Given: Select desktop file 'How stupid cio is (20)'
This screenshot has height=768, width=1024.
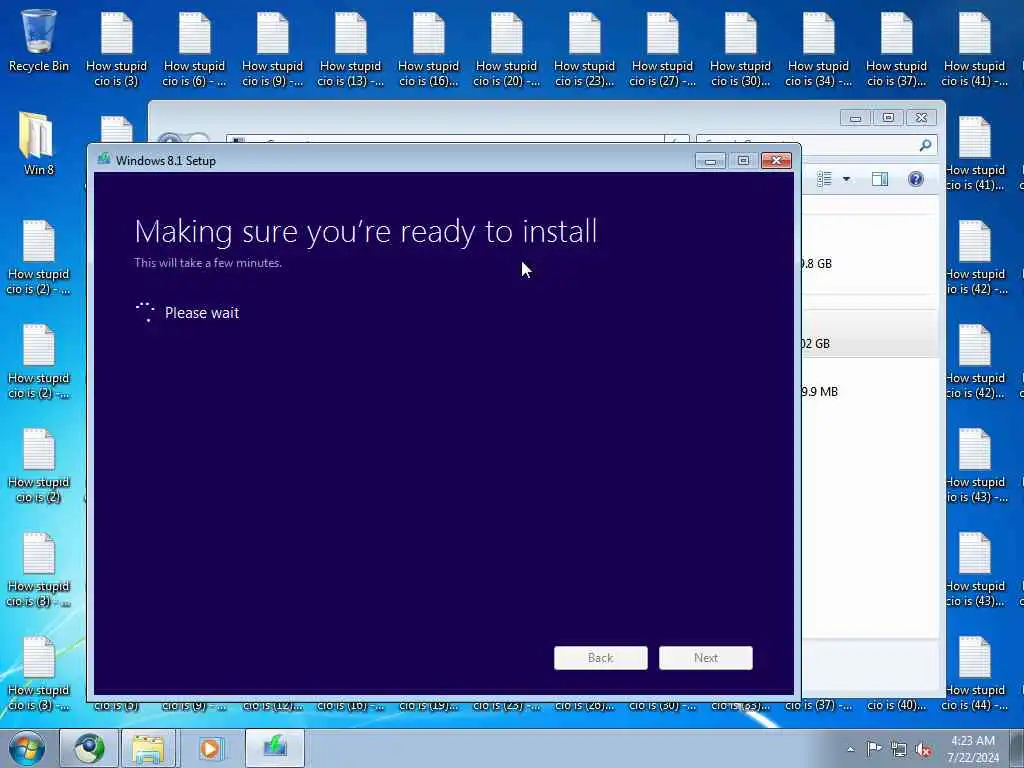Looking at the screenshot, I should (507, 50).
